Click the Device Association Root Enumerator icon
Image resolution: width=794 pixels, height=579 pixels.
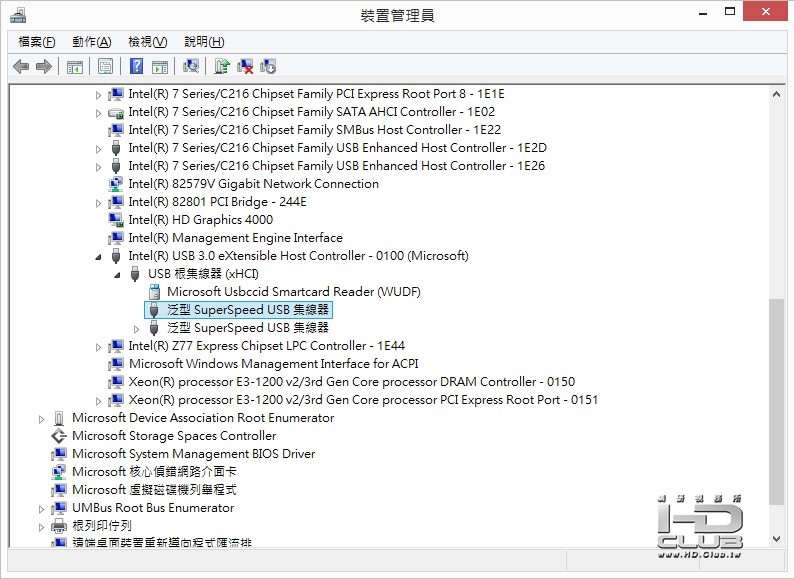click(59, 418)
